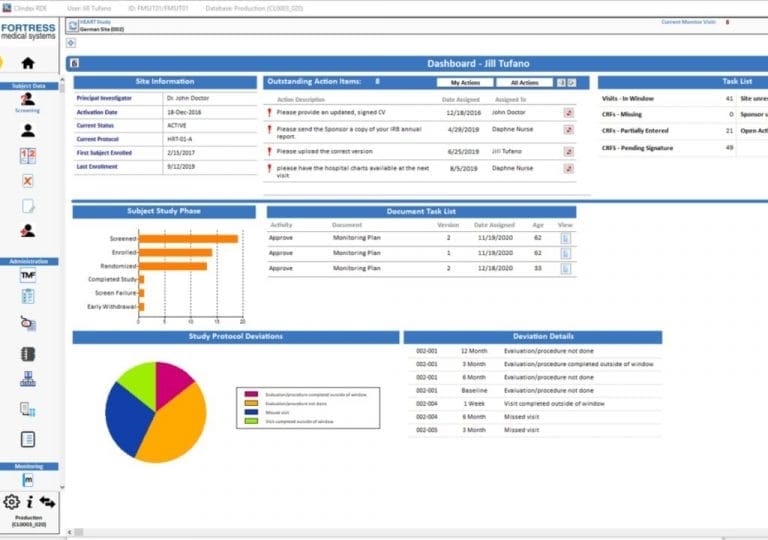Go to previous page of action items
Screen dimensions: 768x540
point(561,83)
